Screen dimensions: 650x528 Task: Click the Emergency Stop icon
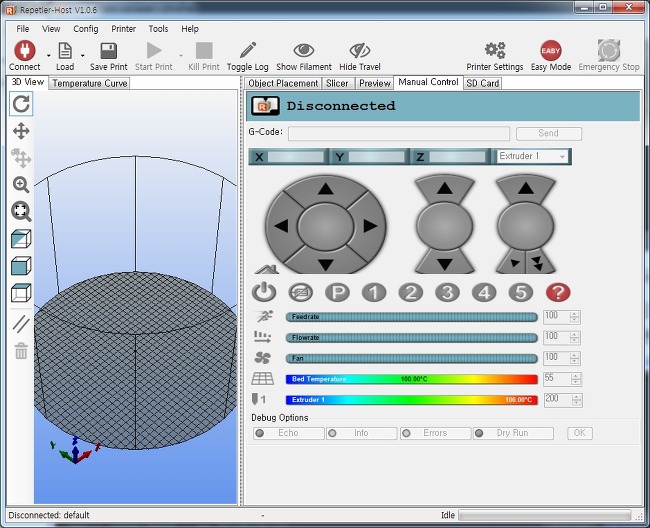pos(609,50)
